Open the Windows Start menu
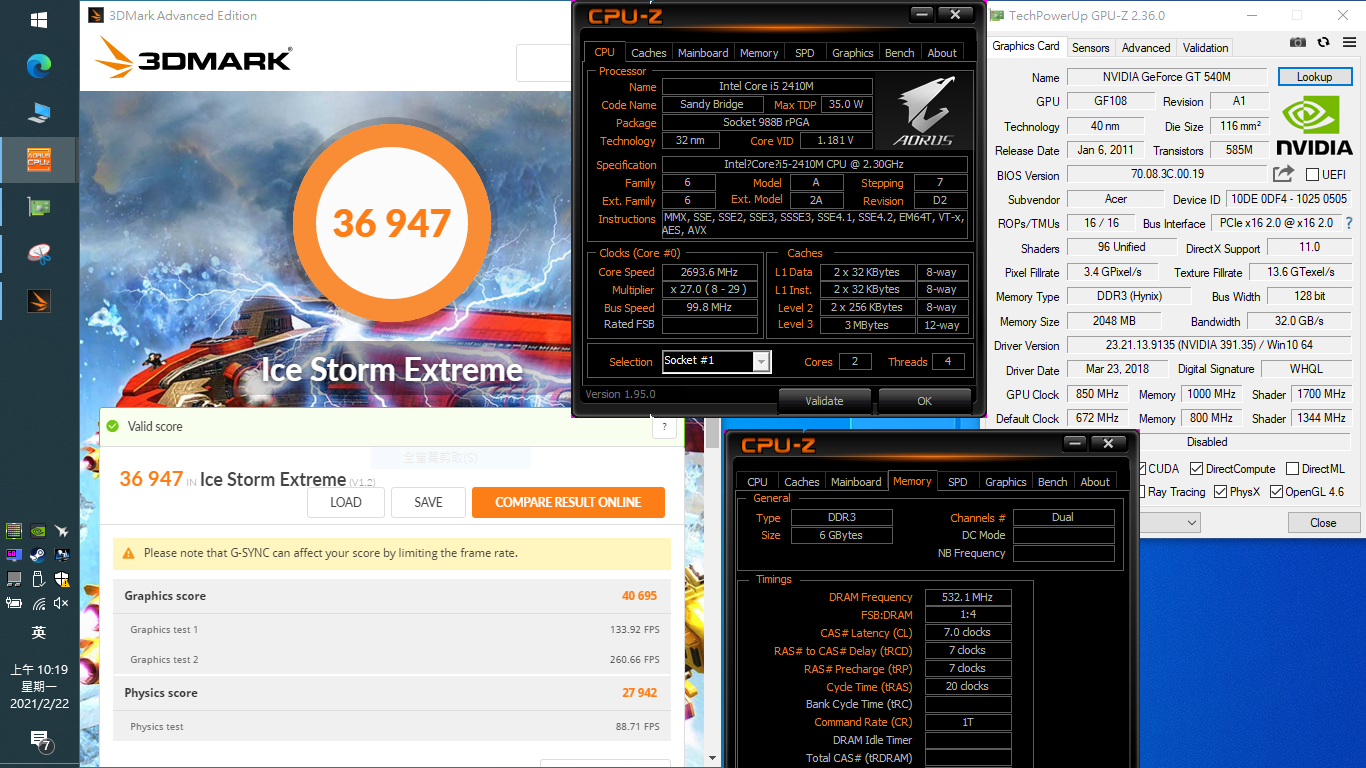Viewport: 1366px width, 768px height. click(x=39, y=19)
